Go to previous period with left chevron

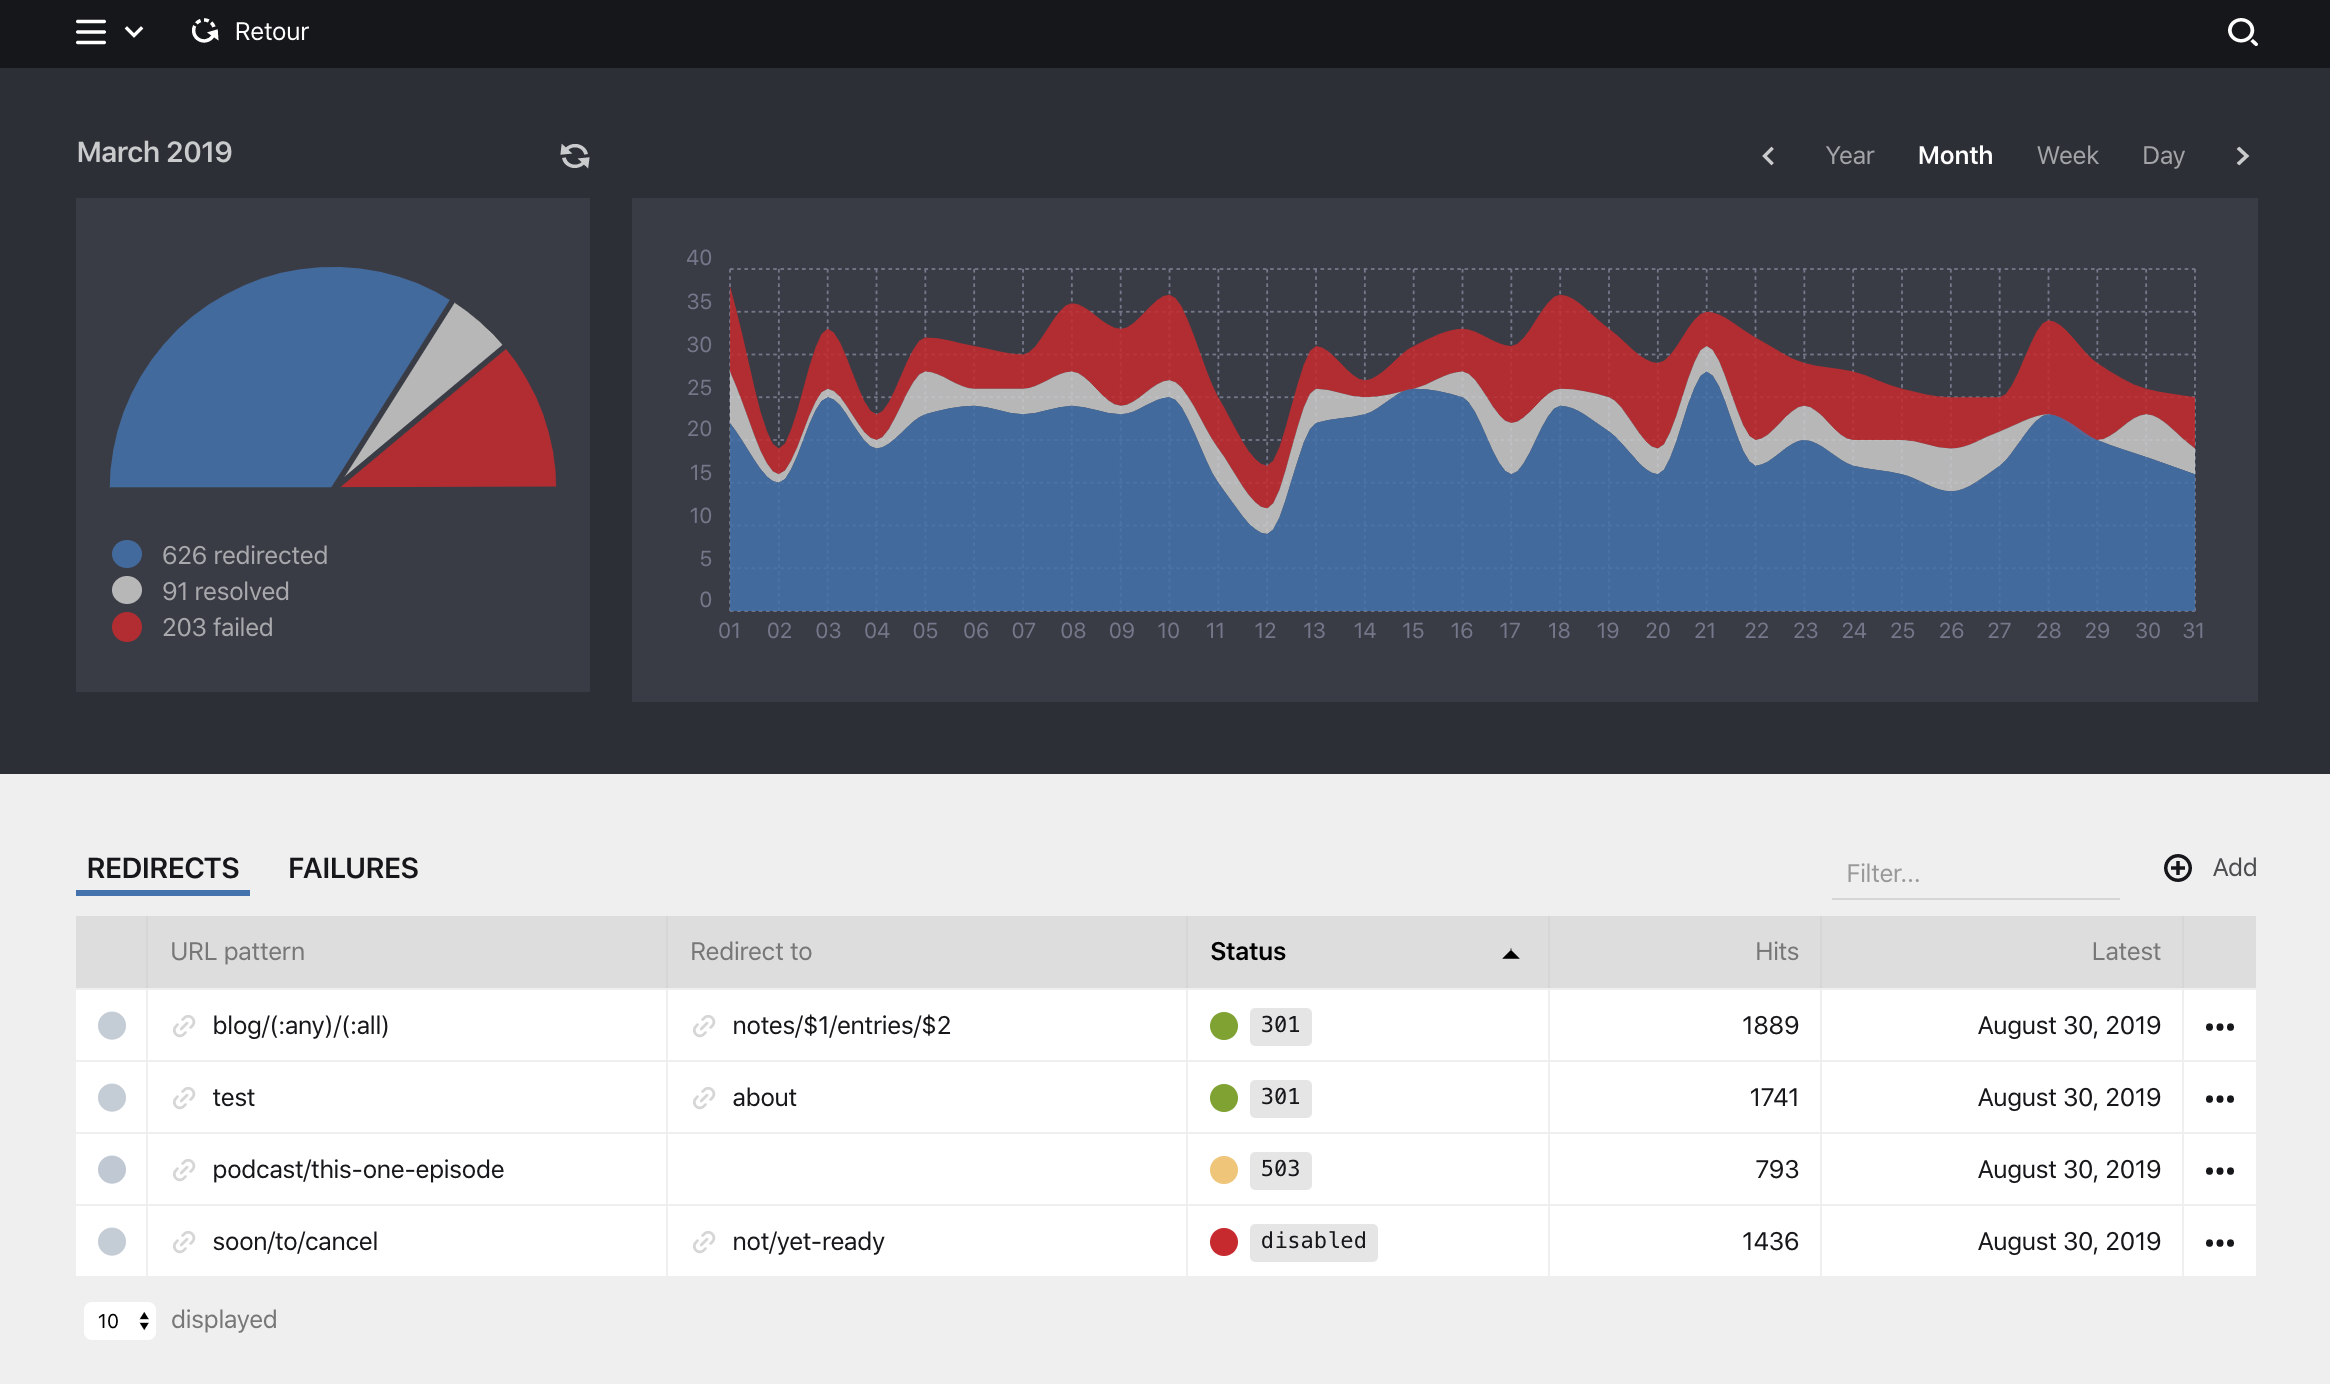(x=1768, y=156)
